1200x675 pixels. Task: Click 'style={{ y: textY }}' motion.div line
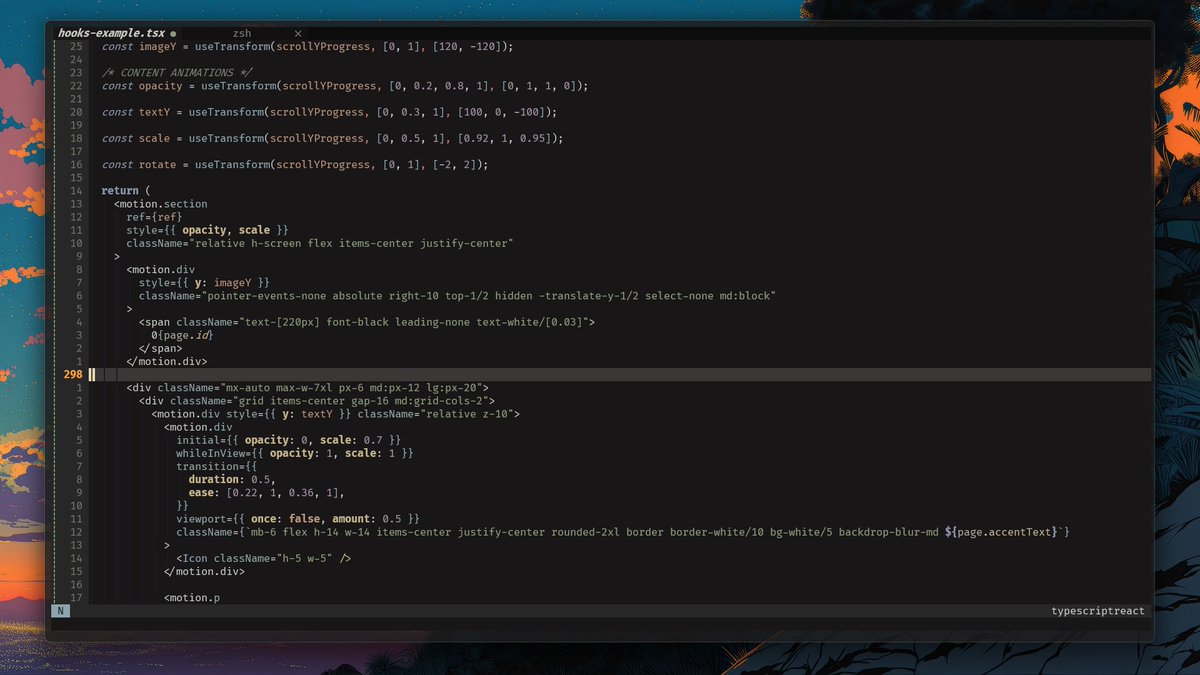tap(336, 413)
